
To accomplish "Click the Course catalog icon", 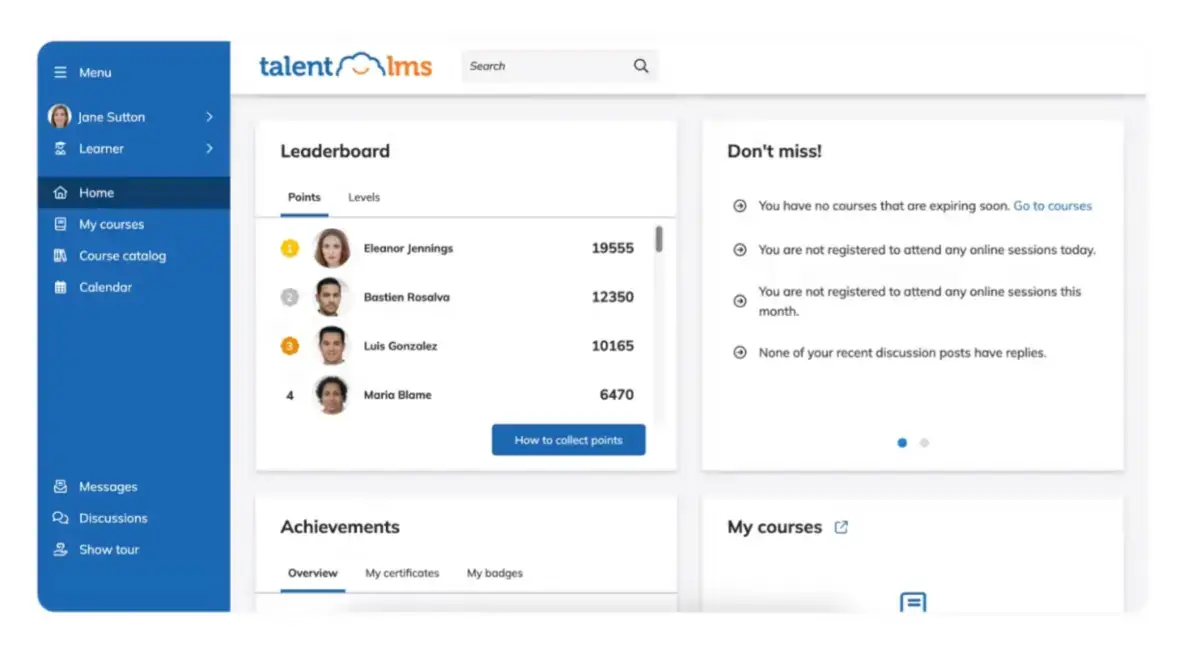I will [60, 256].
